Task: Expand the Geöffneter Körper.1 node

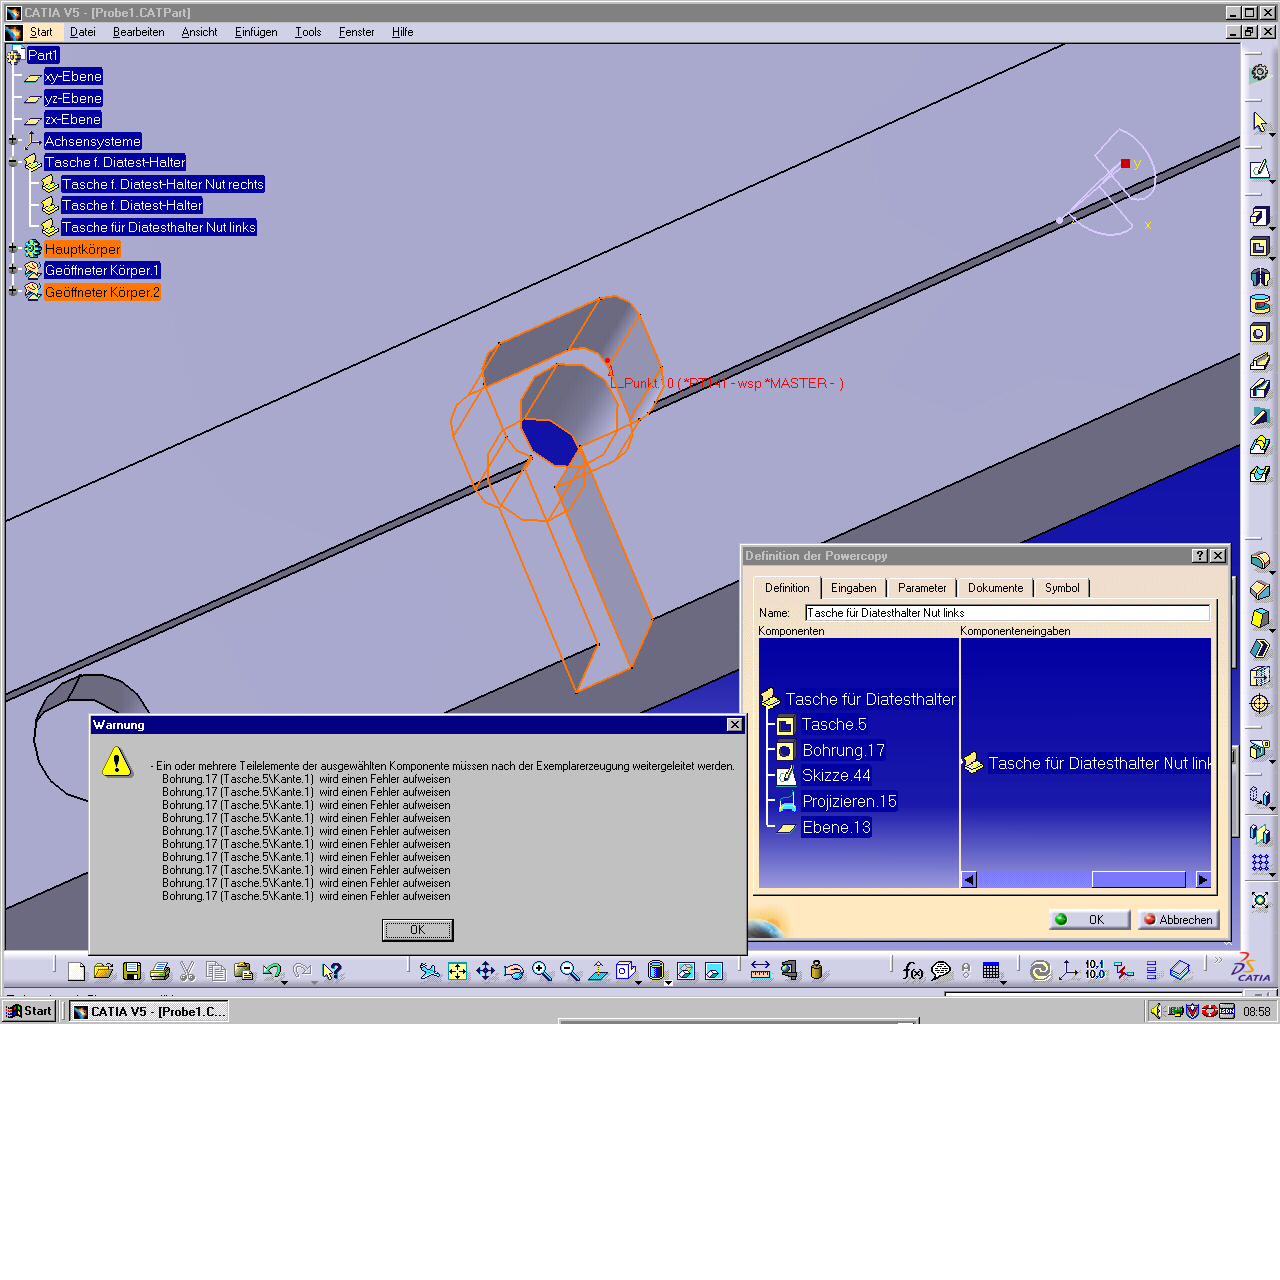Action: click(x=13, y=270)
